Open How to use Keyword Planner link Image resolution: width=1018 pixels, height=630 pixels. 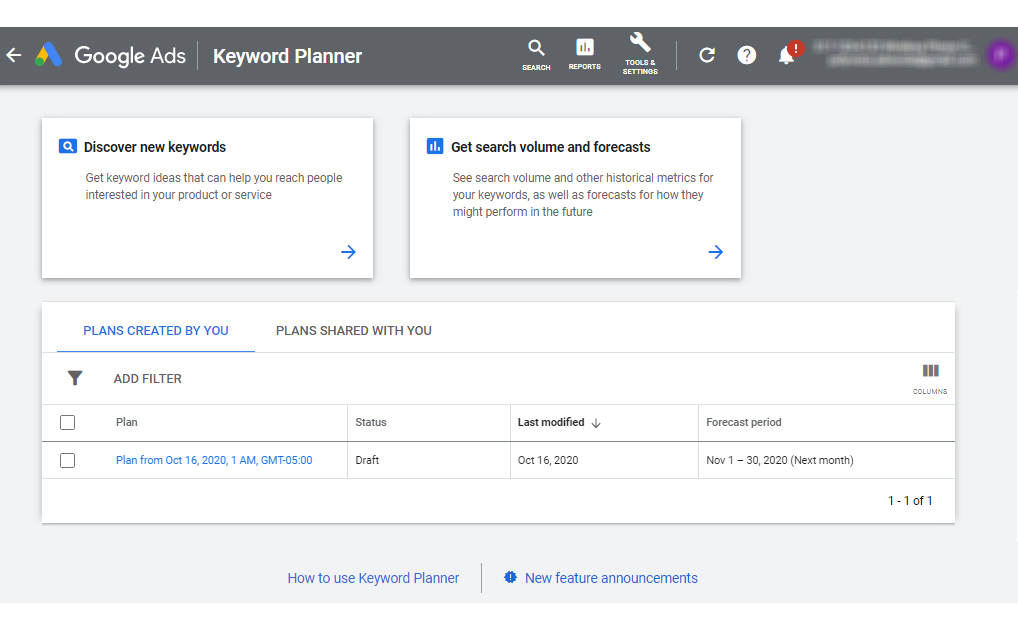point(373,578)
